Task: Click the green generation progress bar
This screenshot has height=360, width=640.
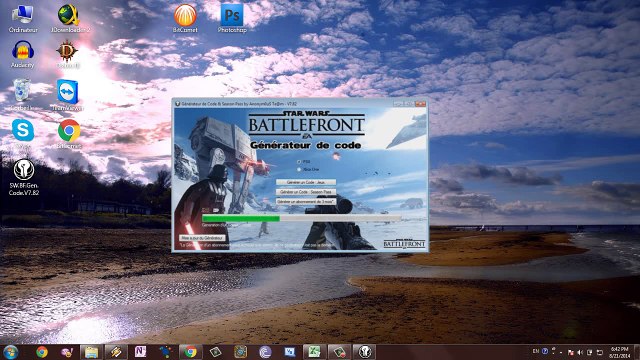Action: tap(301, 218)
